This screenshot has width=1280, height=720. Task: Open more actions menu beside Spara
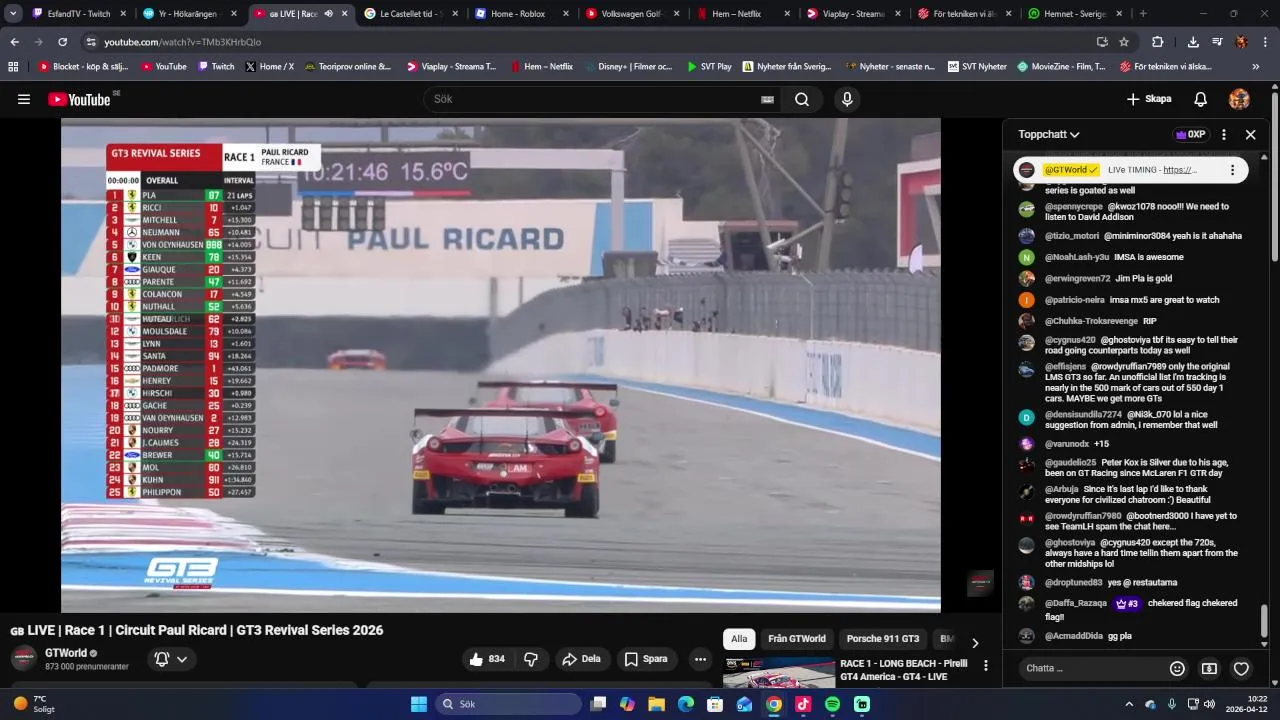(700, 659)
